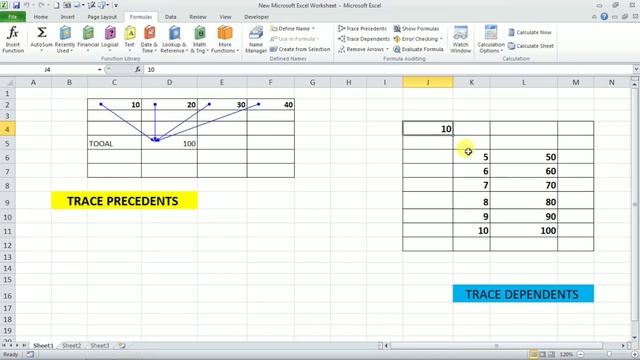The width and height of the screenshot is (640, 360).
Task: Insert a new worksheet tab
Action: tap(122, 346)
